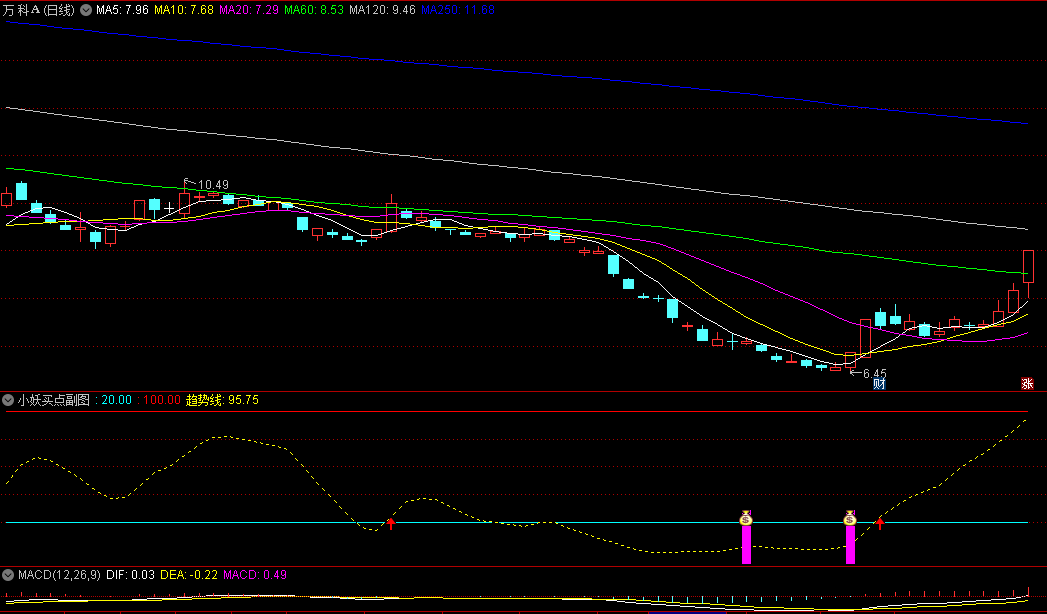
Task: Open dropdown arrow beside 万科A (日线)
Action: (87, 10)
